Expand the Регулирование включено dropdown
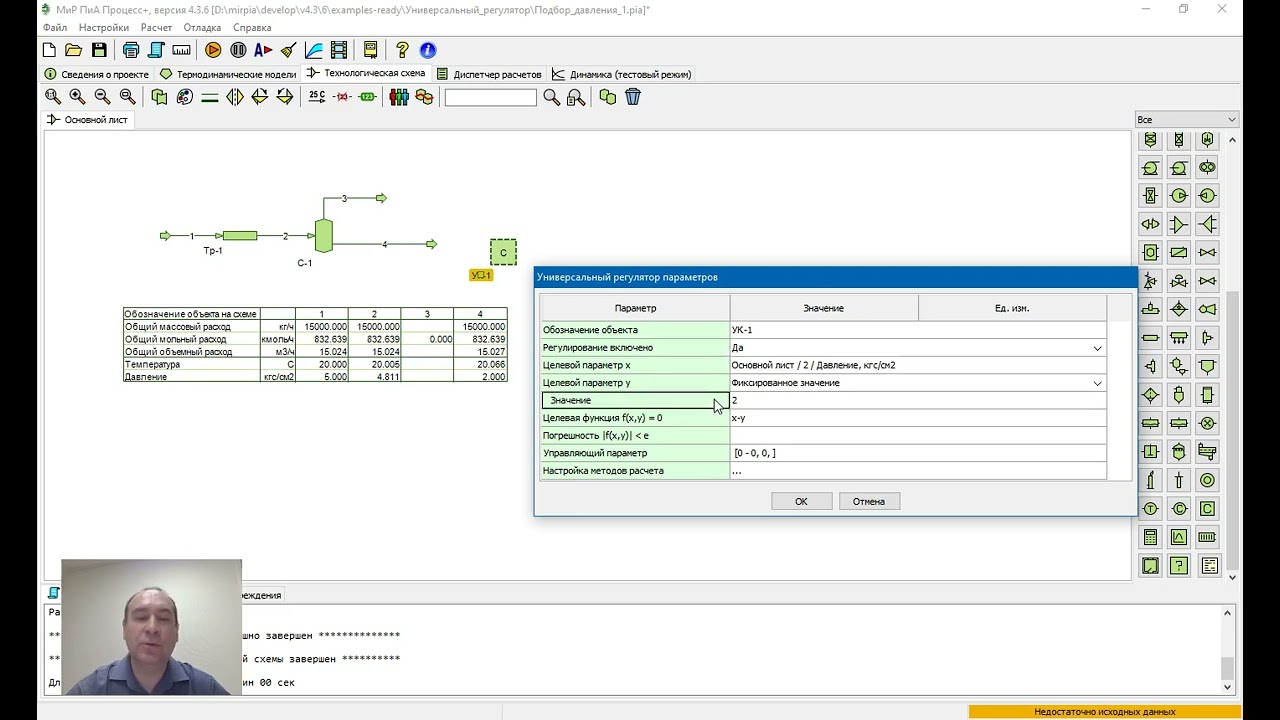Viewport: 1280px width, 720px height. point(1097,348)
